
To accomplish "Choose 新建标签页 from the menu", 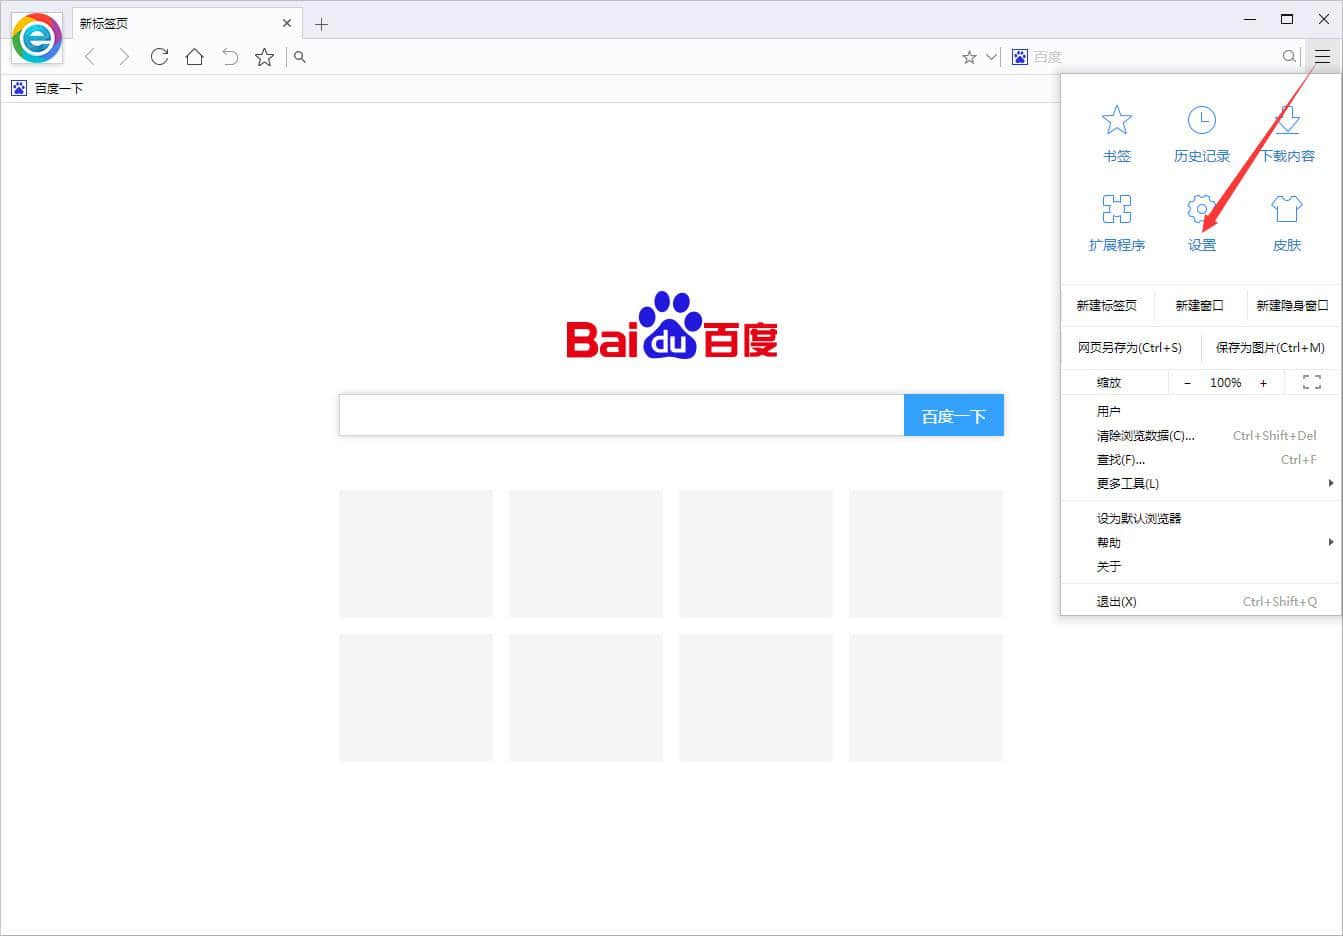I will (x=1107, y=305).
